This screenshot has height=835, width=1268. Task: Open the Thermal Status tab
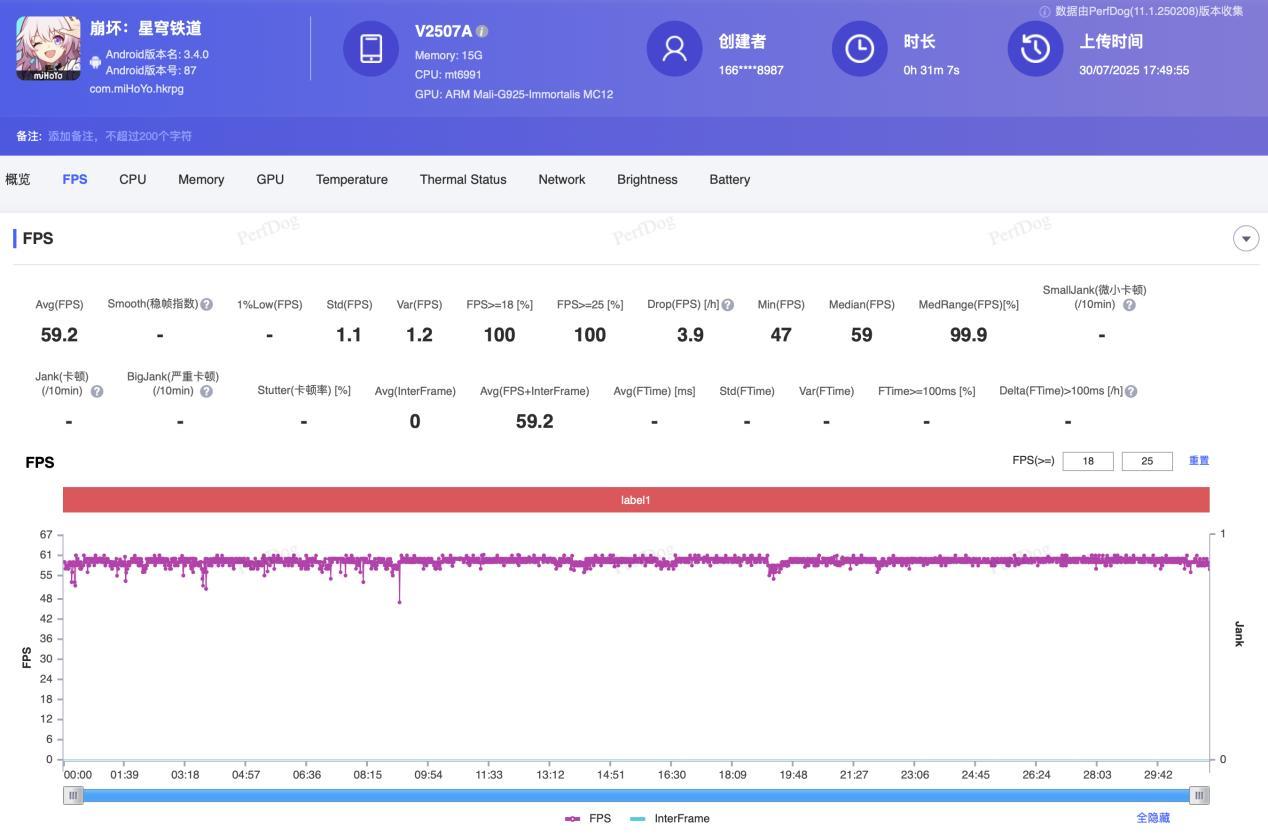pos(463,180)
